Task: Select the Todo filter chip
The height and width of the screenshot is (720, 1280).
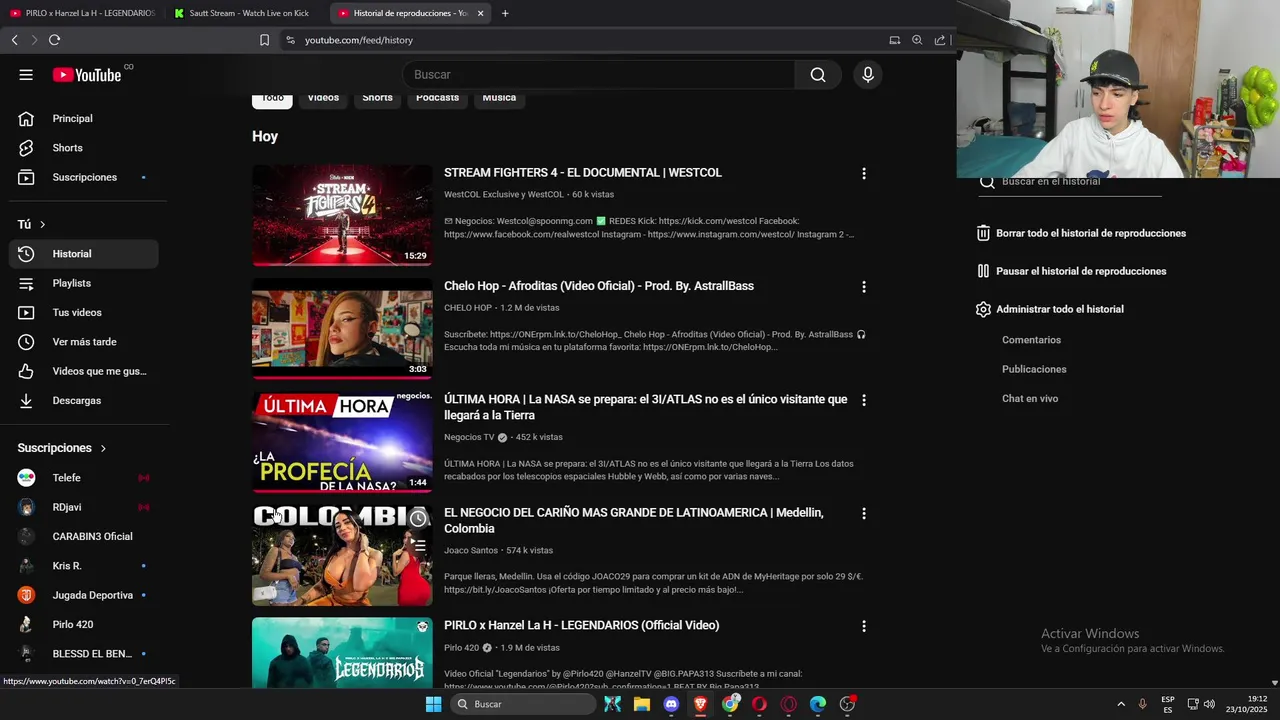Action: pyautogui.click(x=273, y=98)
